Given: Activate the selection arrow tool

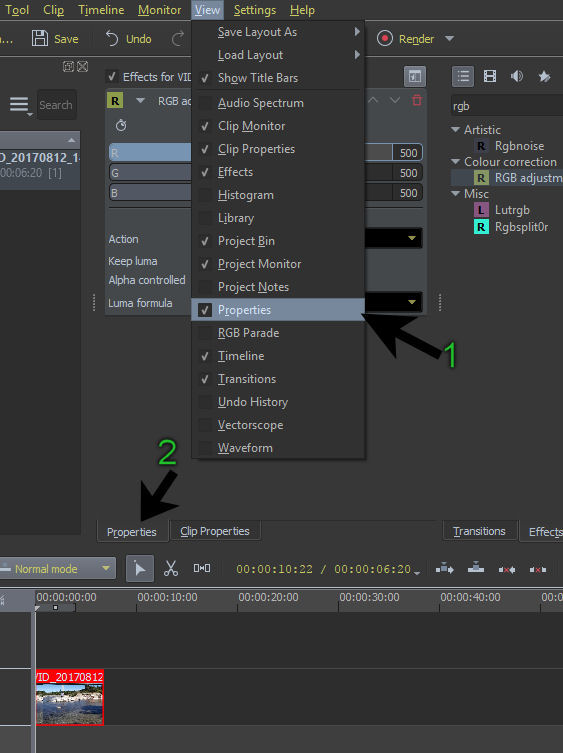Looking at the screenshot, I should pyautogui.click(x=140, y=569).
